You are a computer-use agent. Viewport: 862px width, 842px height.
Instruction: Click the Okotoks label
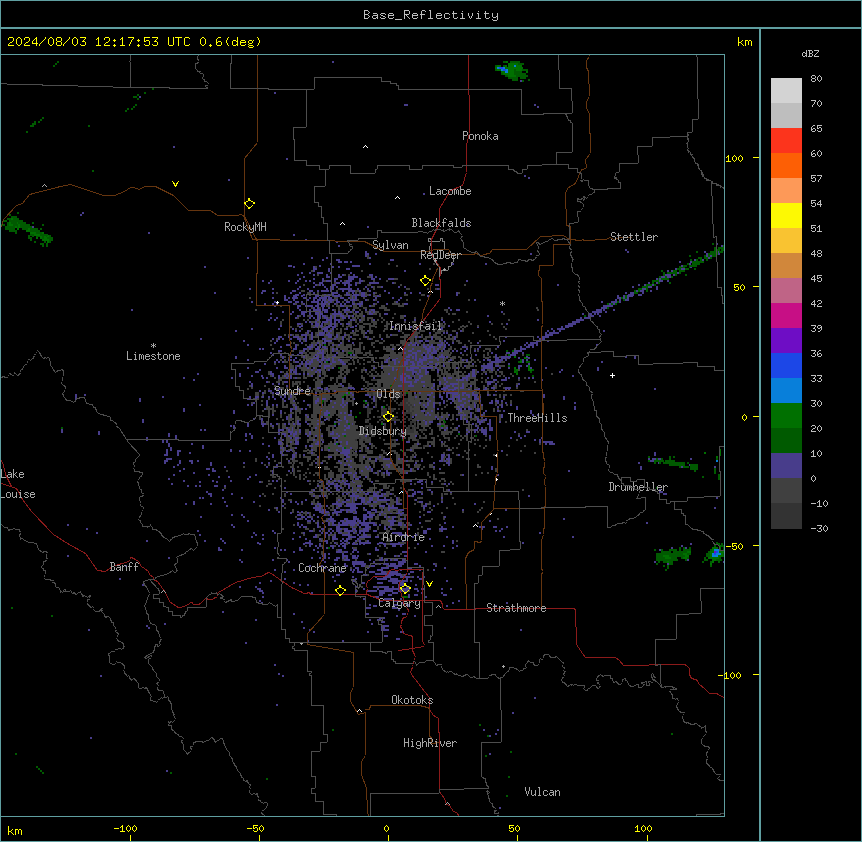coord(412,700)
